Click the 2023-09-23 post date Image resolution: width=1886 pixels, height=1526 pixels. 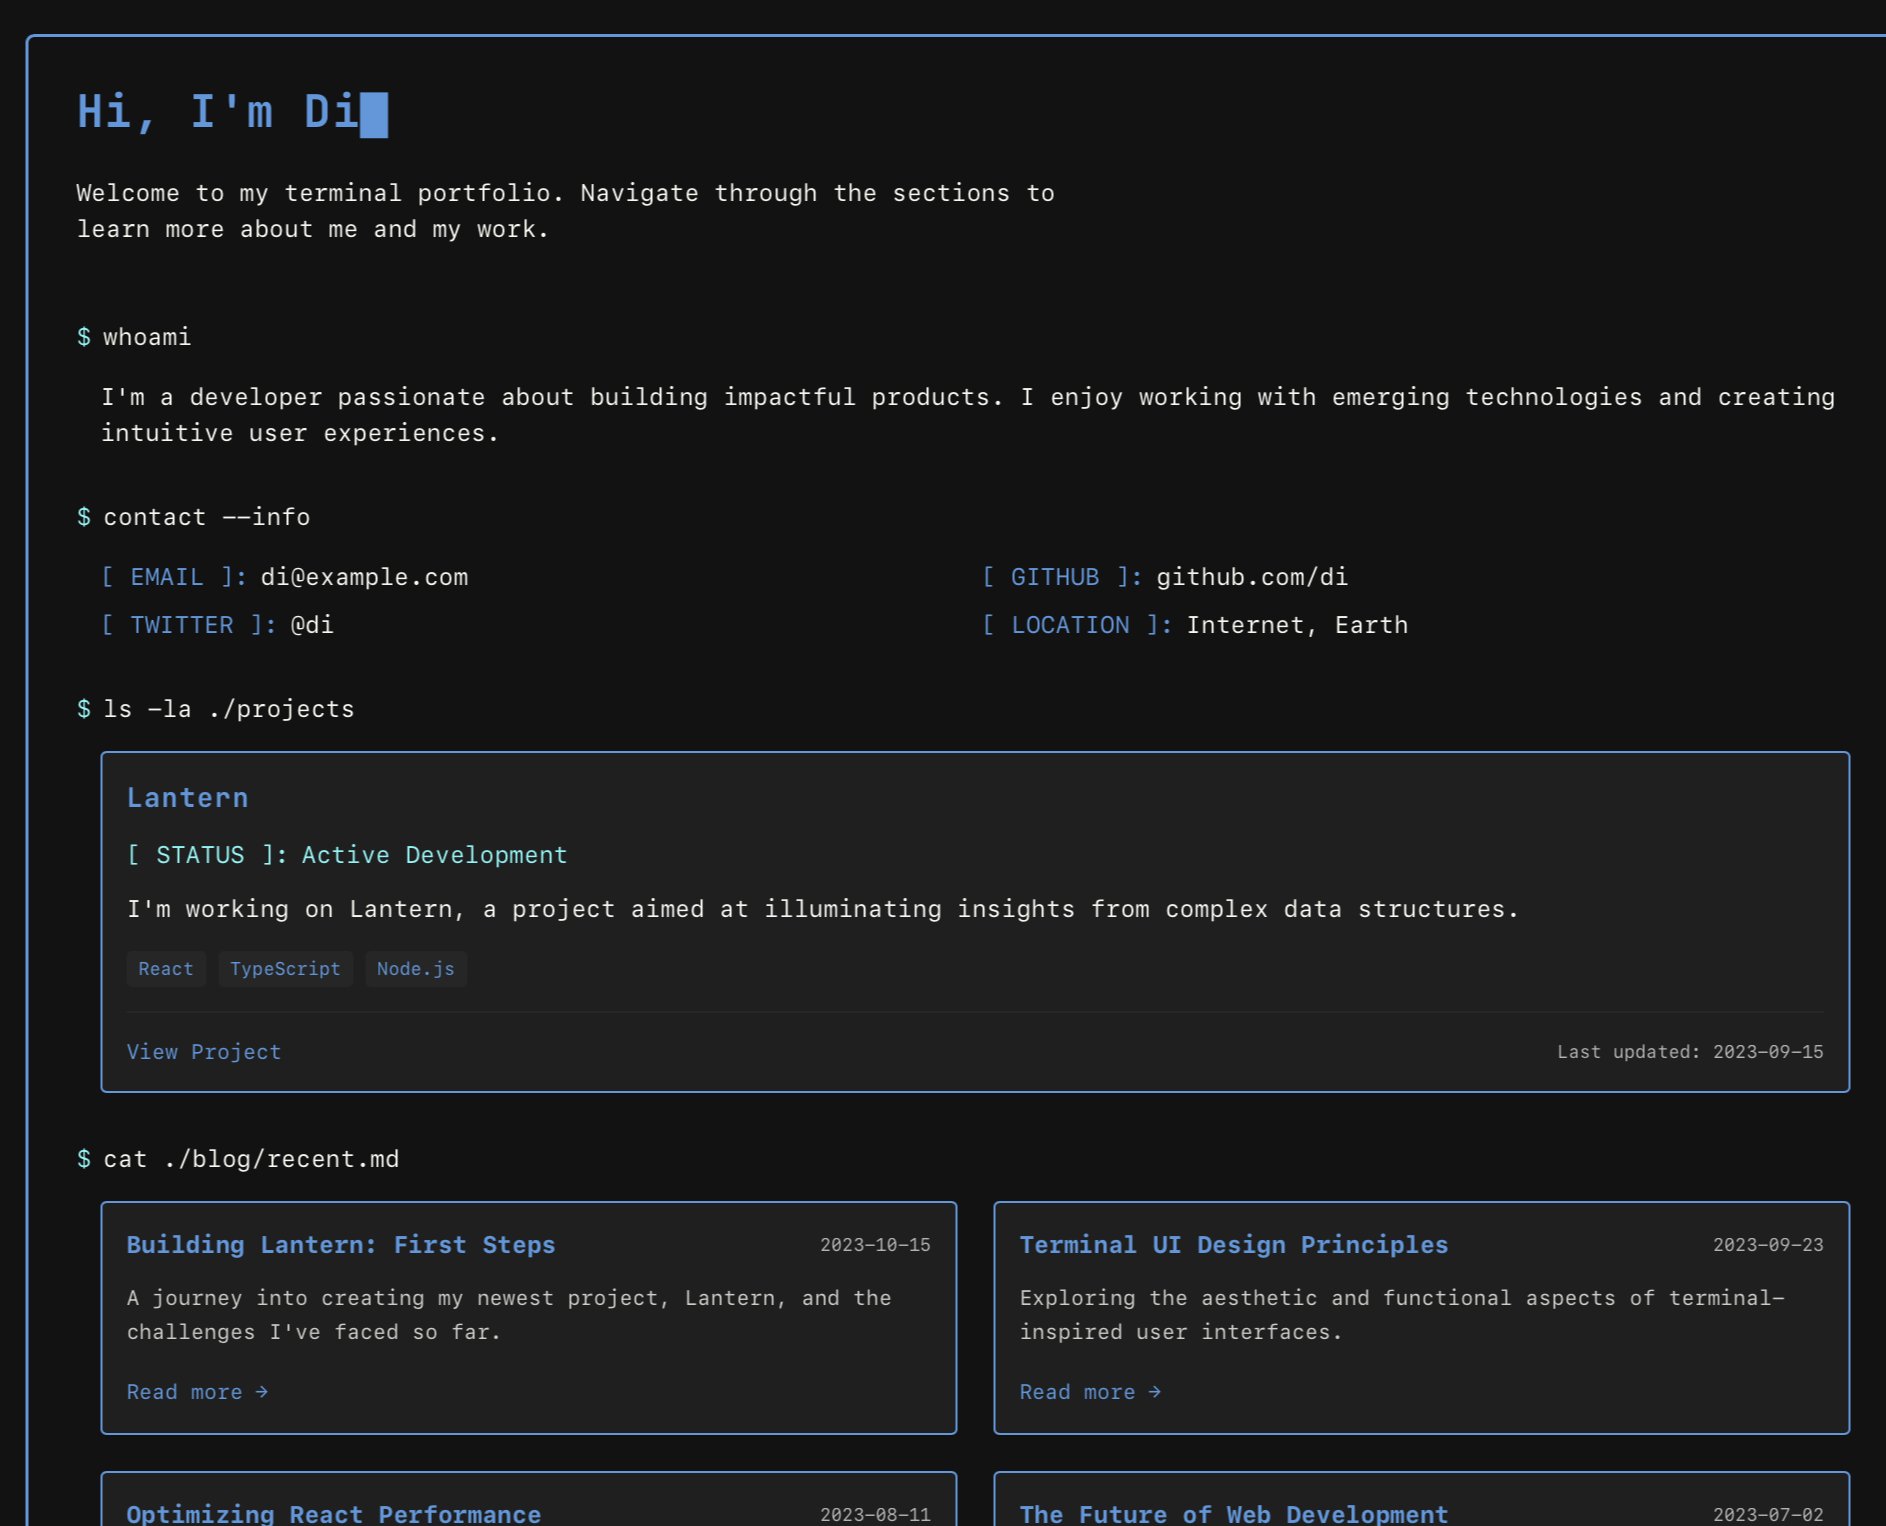click(1768, 1245)
